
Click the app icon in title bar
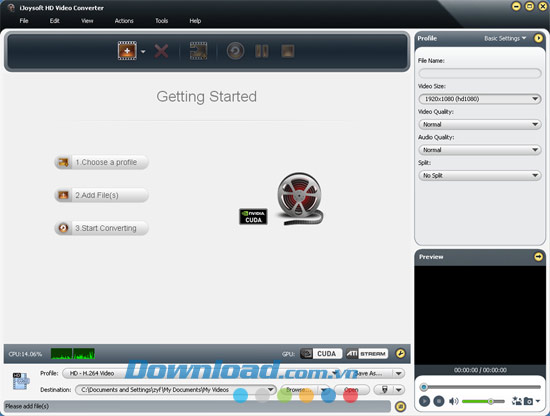(x=11, y=7)
